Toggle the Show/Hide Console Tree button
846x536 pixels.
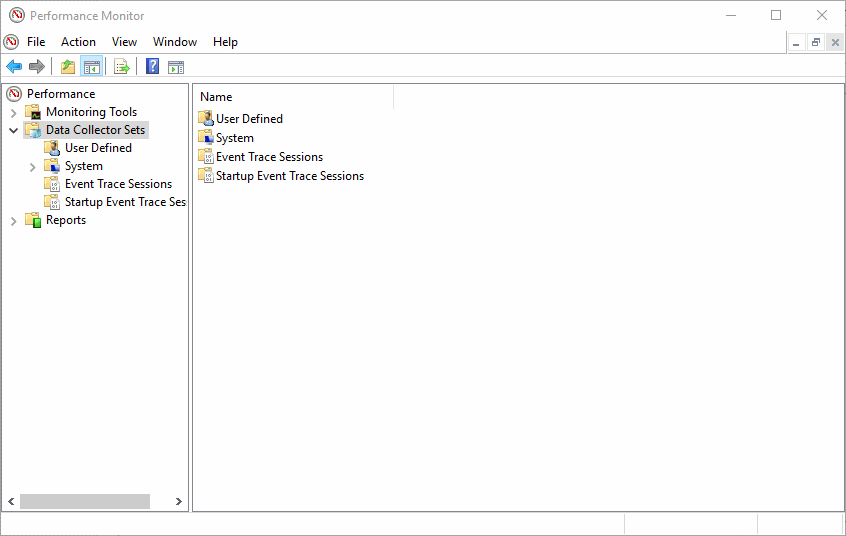91,67
